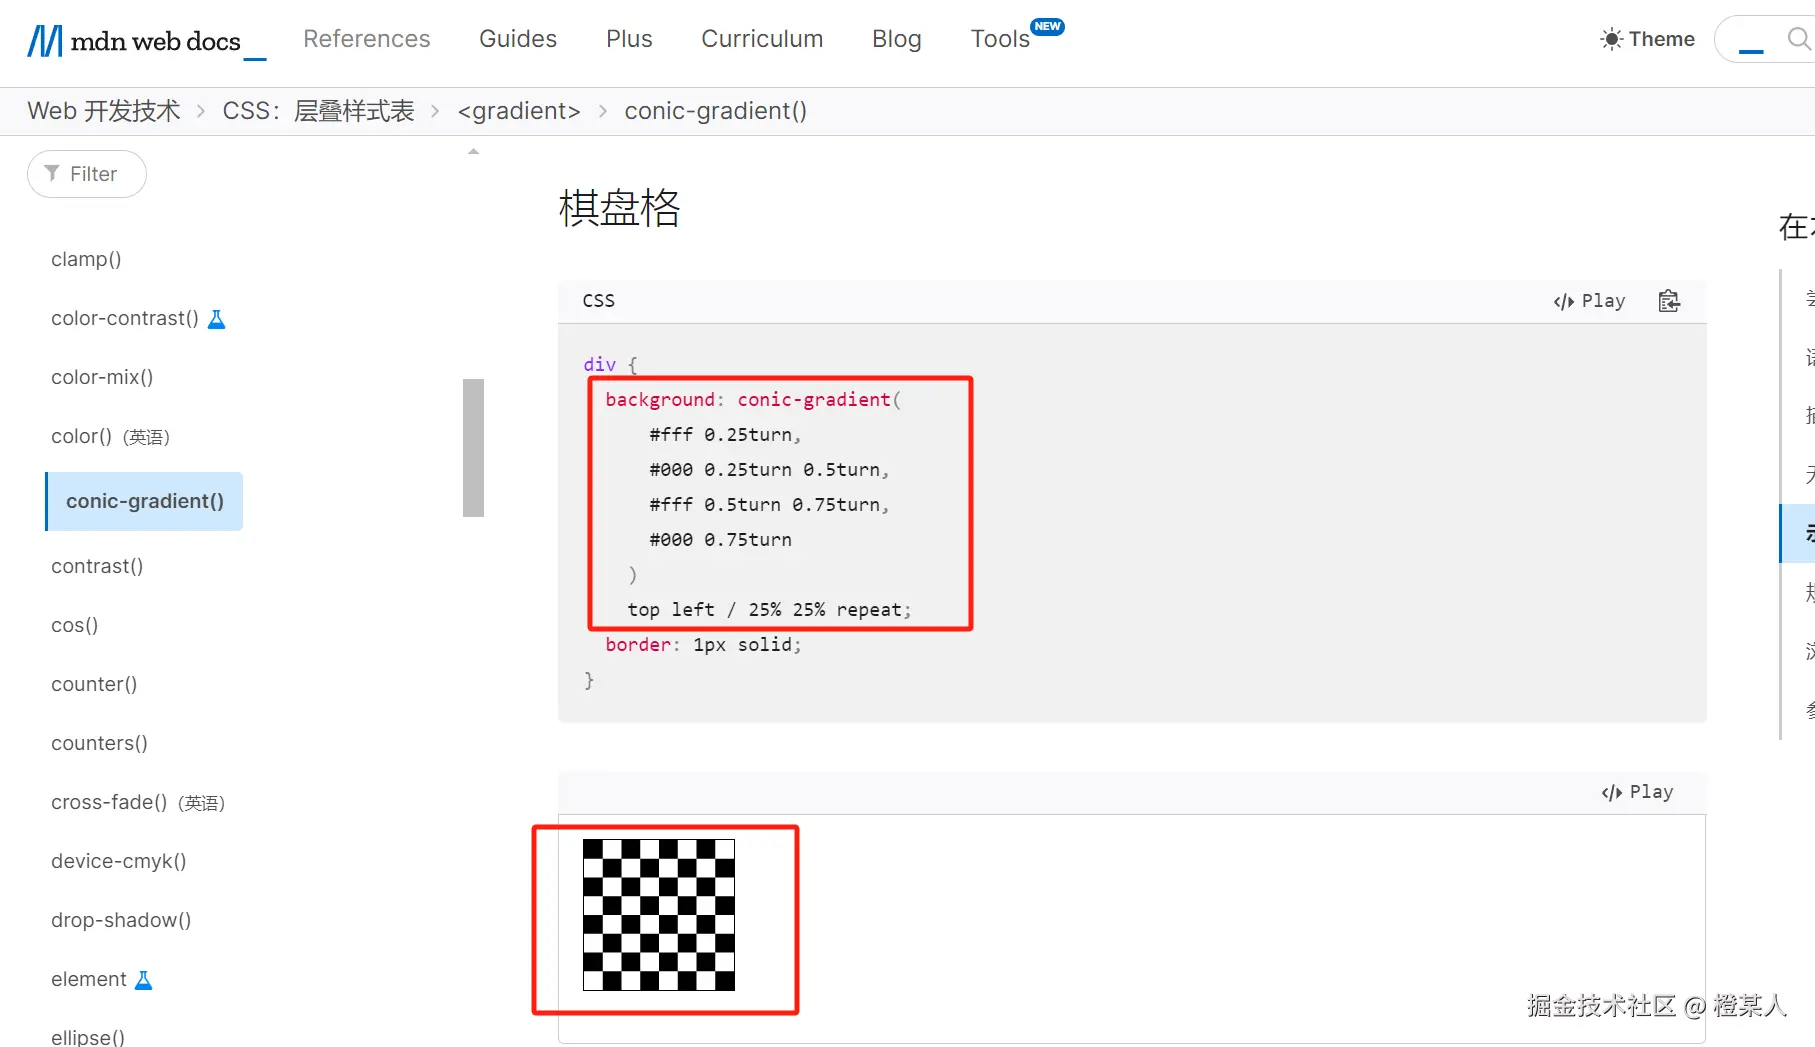The height and width of the screenshot is (1047, 1815).
Task: Click the sidebar Filter input field
Action: tap(87, 174)
